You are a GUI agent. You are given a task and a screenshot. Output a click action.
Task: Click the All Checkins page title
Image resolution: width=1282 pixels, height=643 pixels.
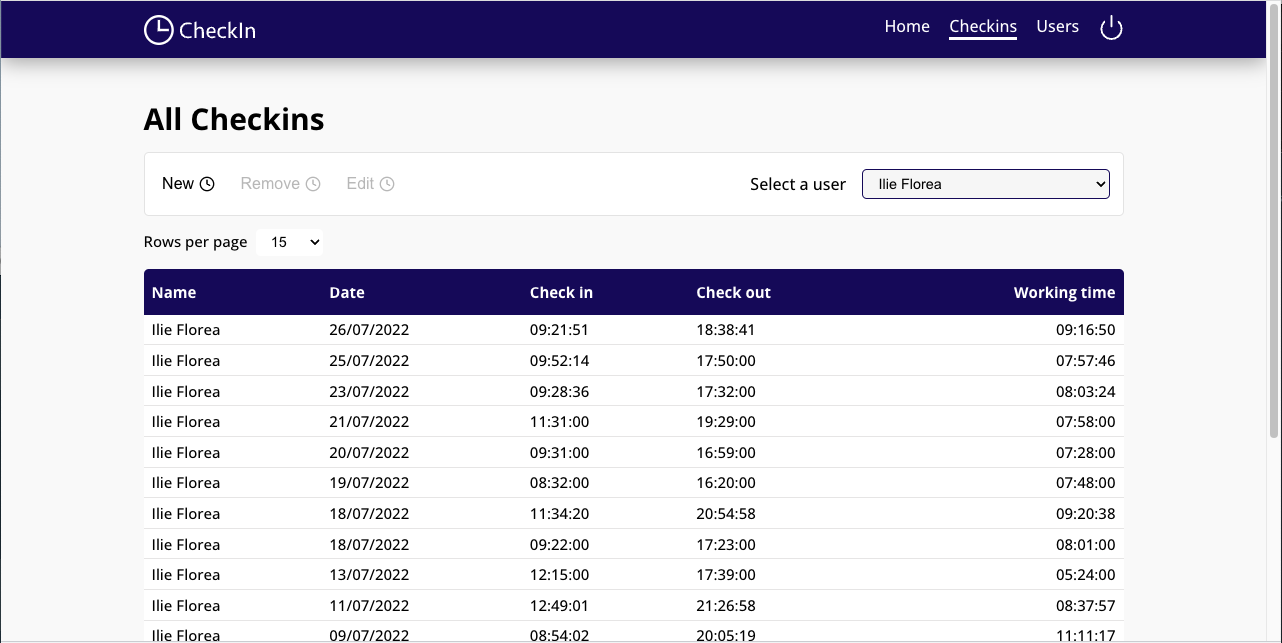233,119
